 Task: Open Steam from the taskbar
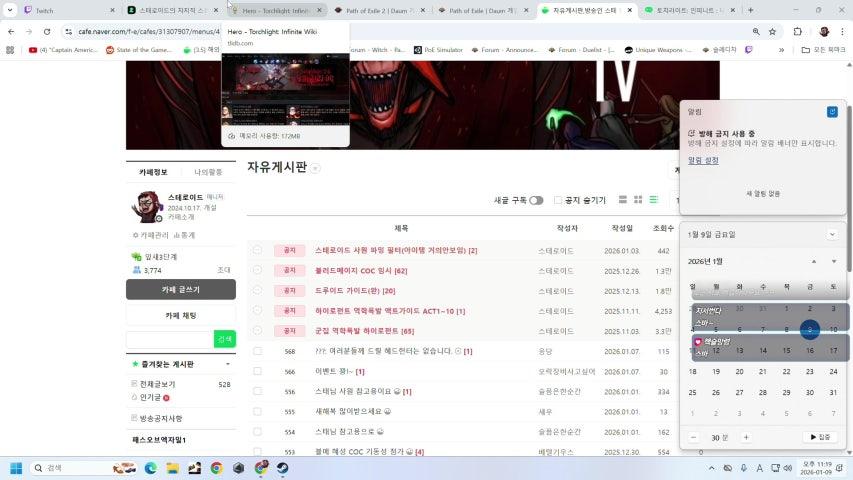[x=282, y=468]
